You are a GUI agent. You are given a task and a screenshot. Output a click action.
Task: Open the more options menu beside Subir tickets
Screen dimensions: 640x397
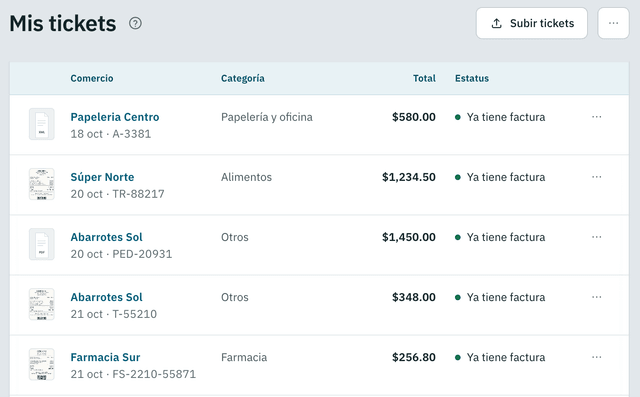pos(613,23)
